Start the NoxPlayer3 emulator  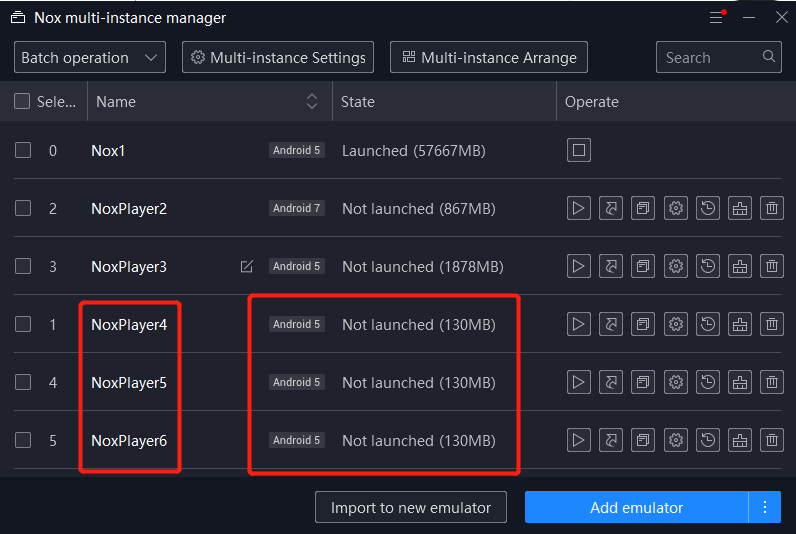[x=579, y=266]
